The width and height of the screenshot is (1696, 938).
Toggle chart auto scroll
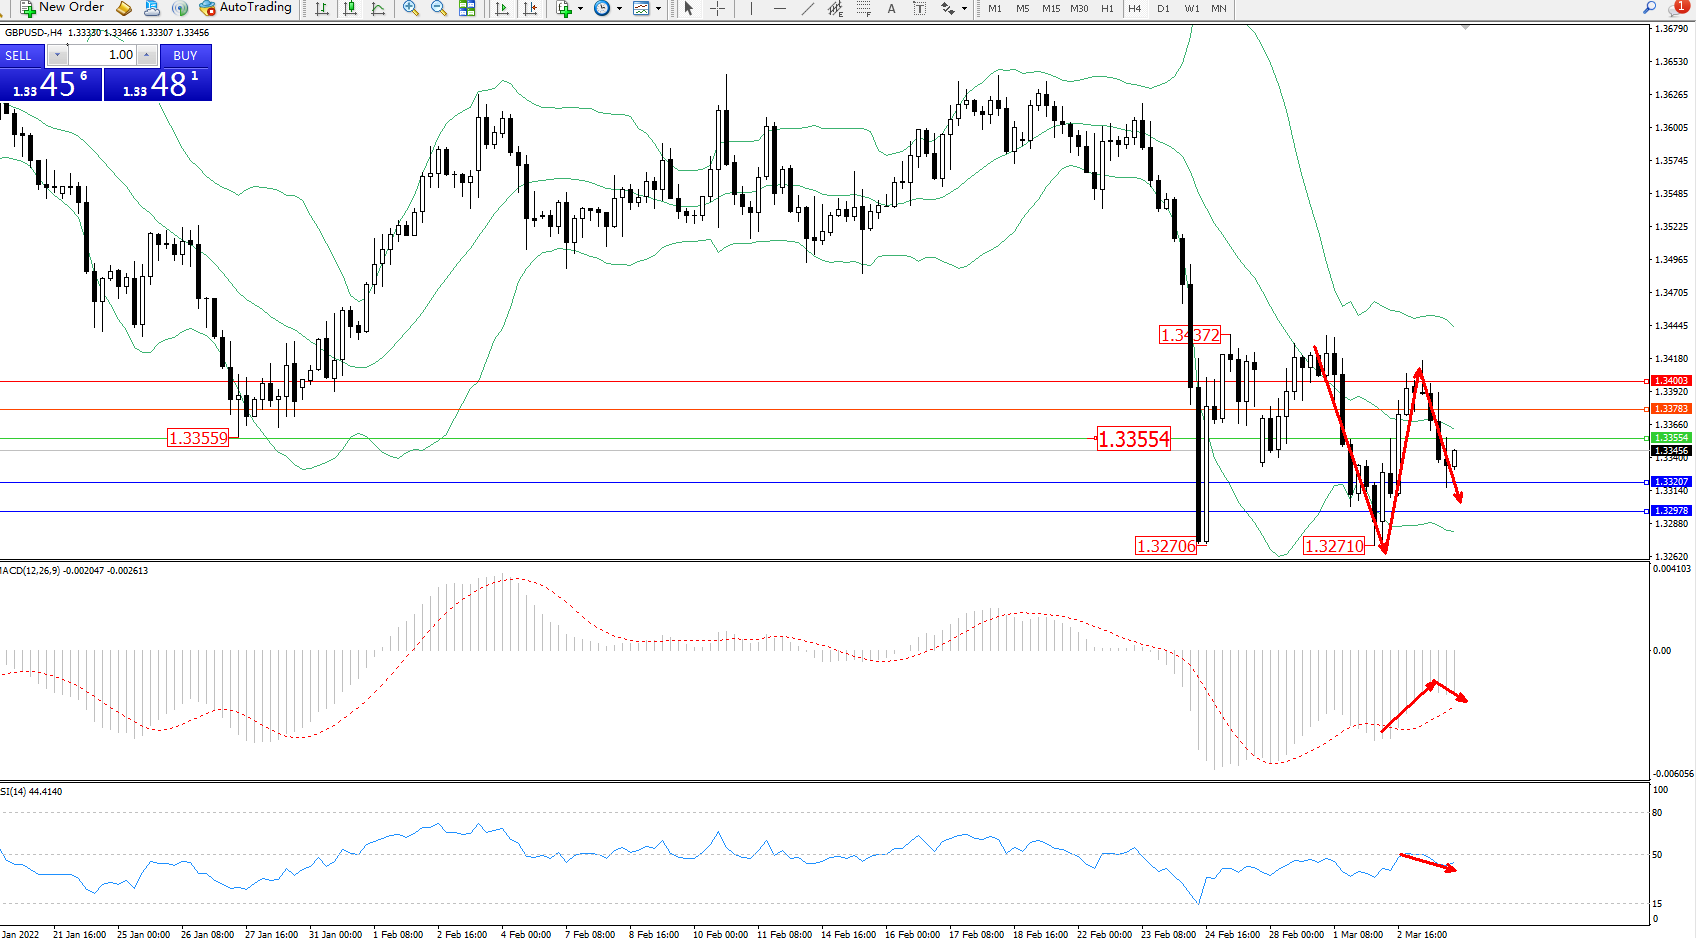click(x=502, y=8)
